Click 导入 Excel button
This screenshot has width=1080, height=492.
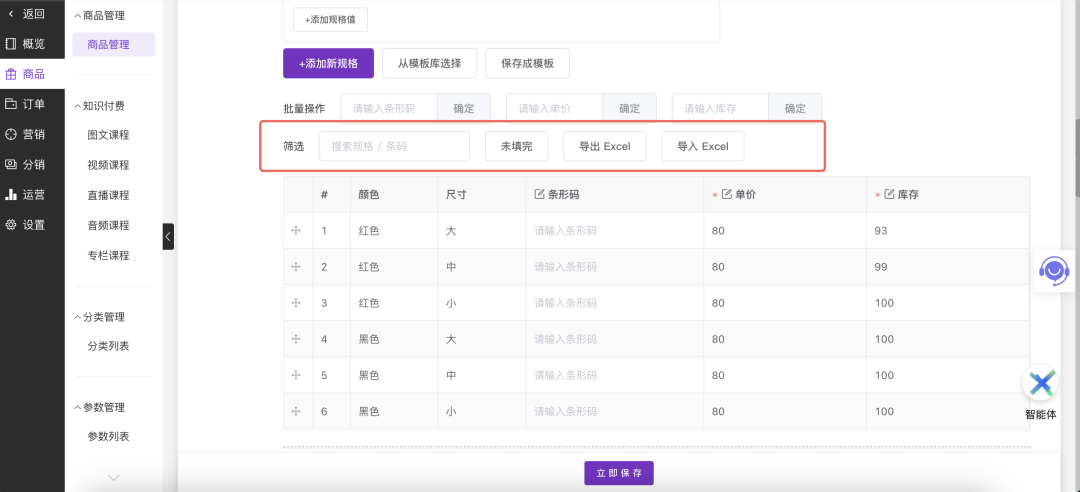(x=703, y=146)
